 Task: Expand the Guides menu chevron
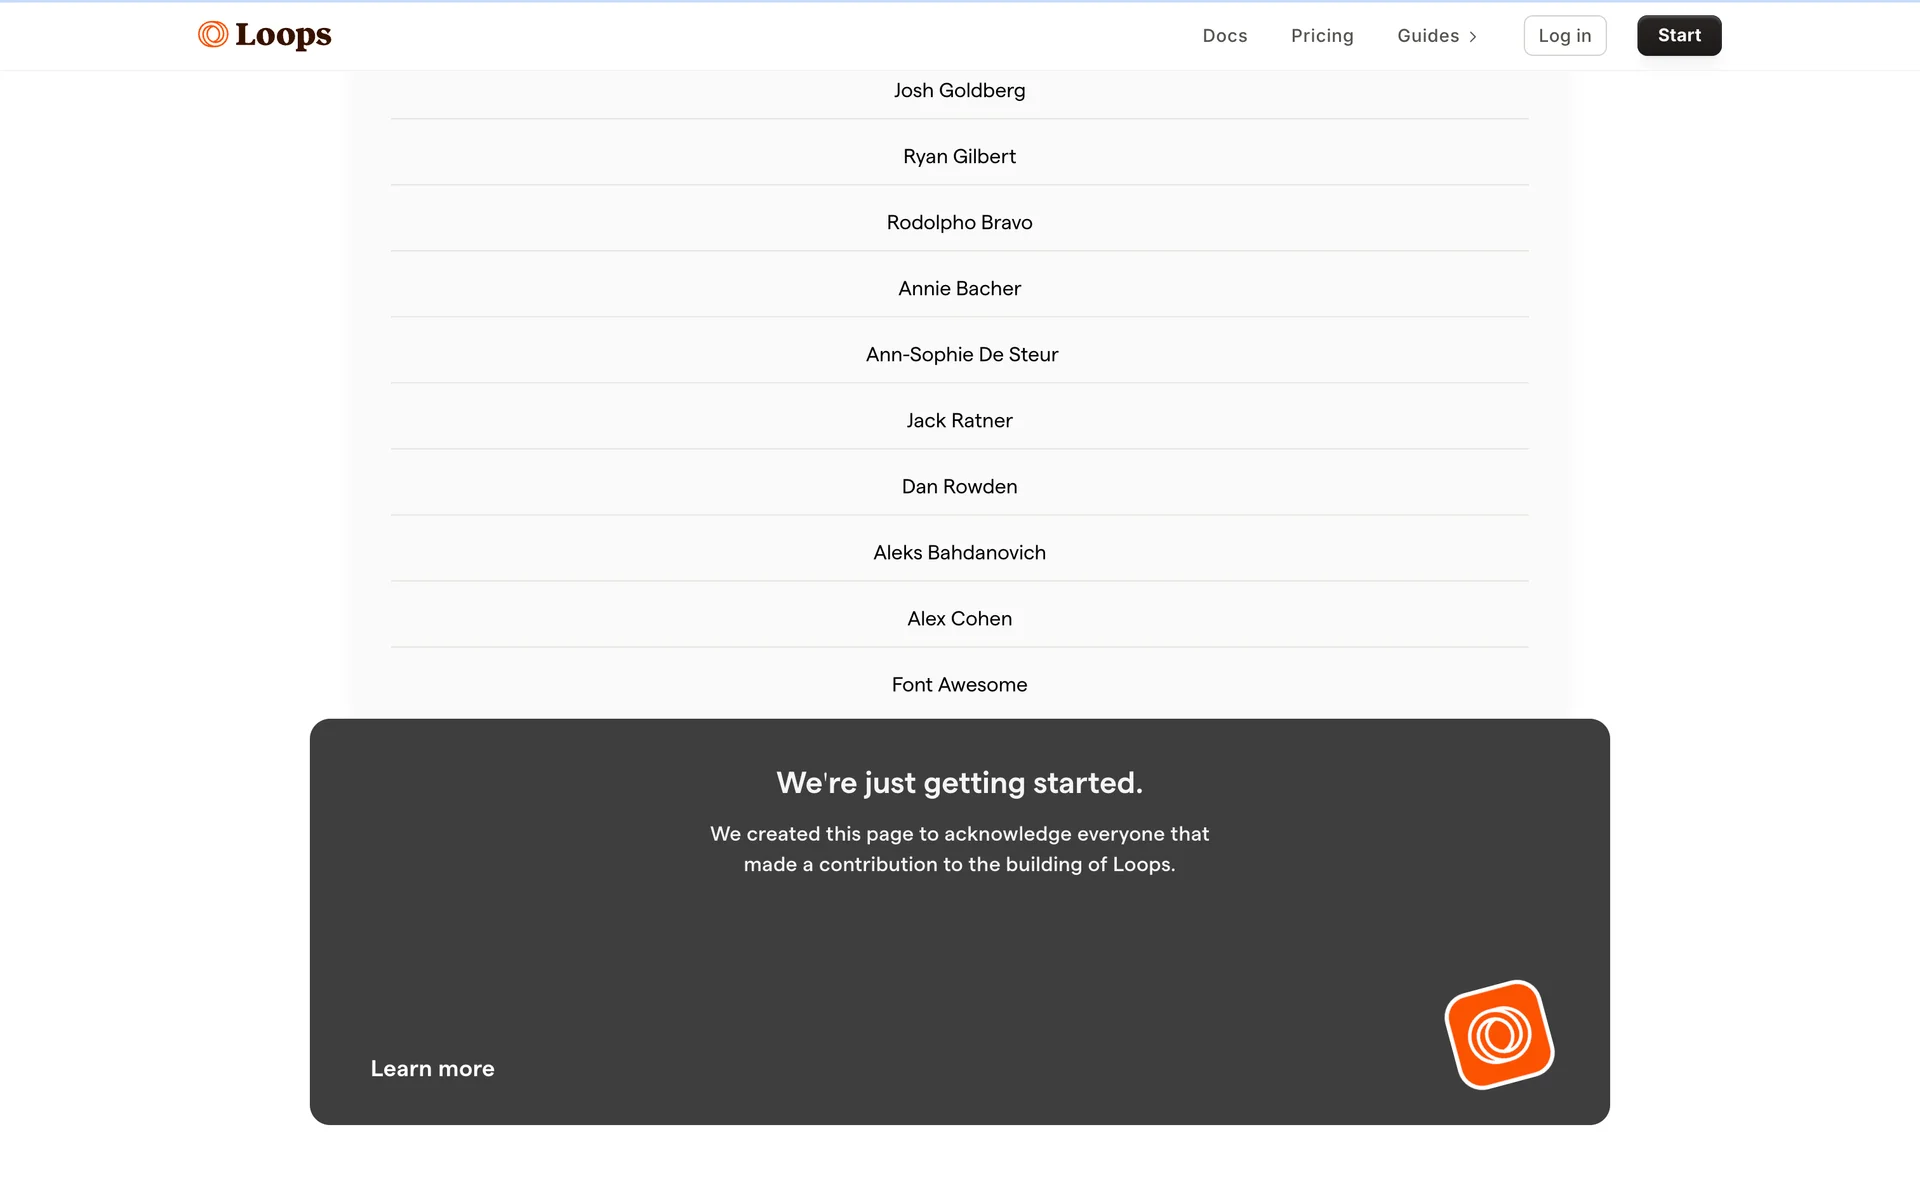[1473, 37]
